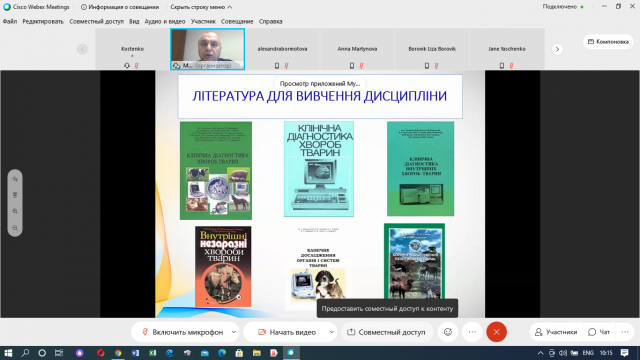Zoom in on the shared content
The image size is (640, 360).
point(15,211)
